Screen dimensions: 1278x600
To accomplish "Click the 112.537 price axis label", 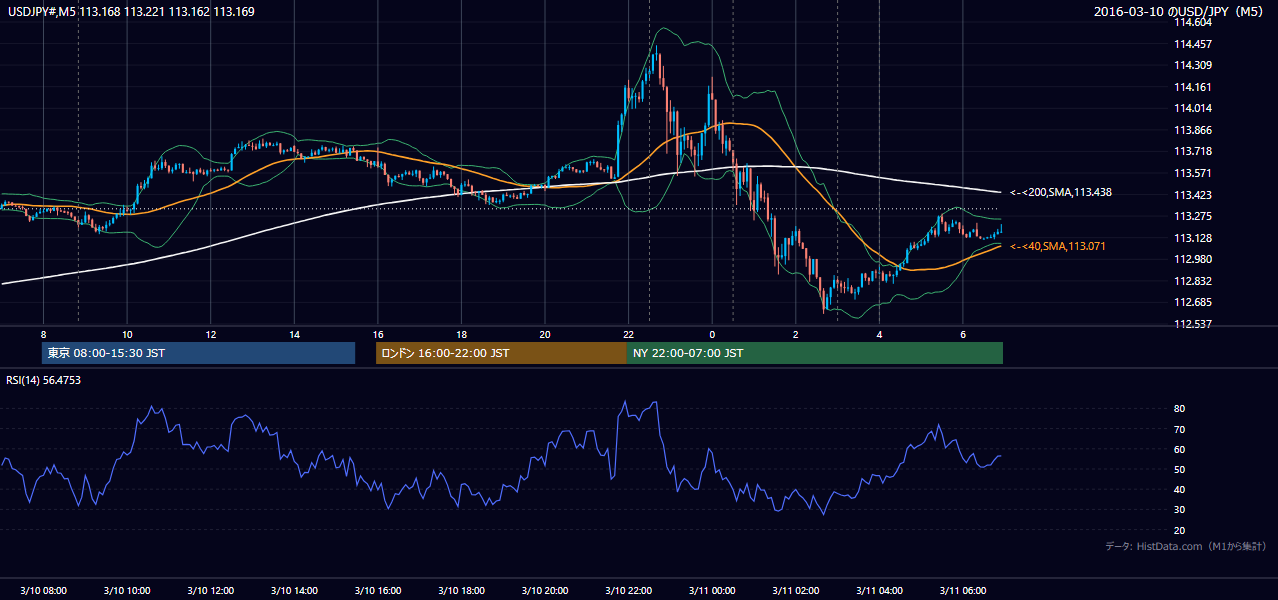I will pos(1194,324).
